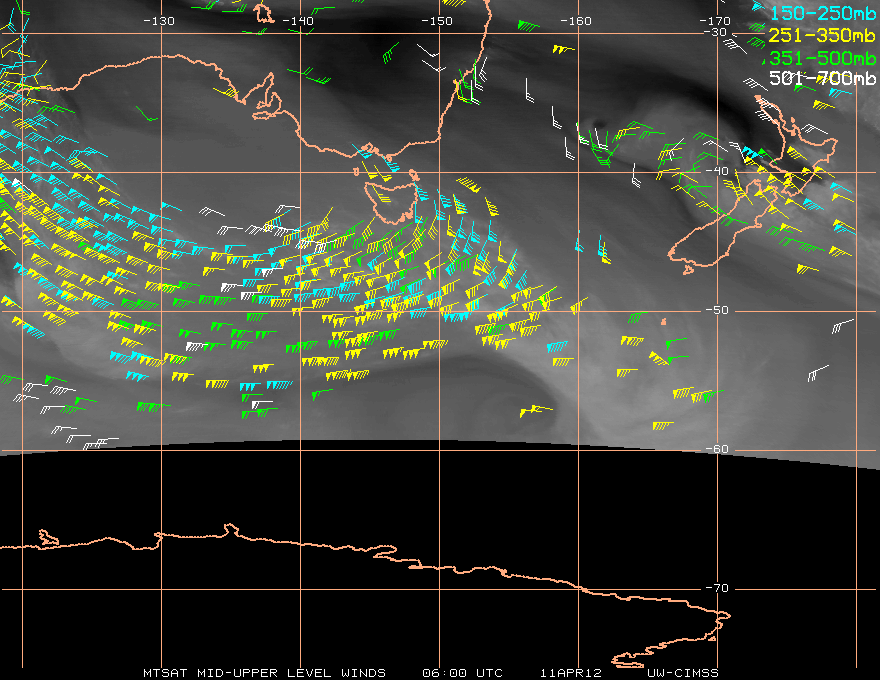Click the -70 latitude label
Image resolution: width=880 pixels, height=680 pixels.
(717, 588)
